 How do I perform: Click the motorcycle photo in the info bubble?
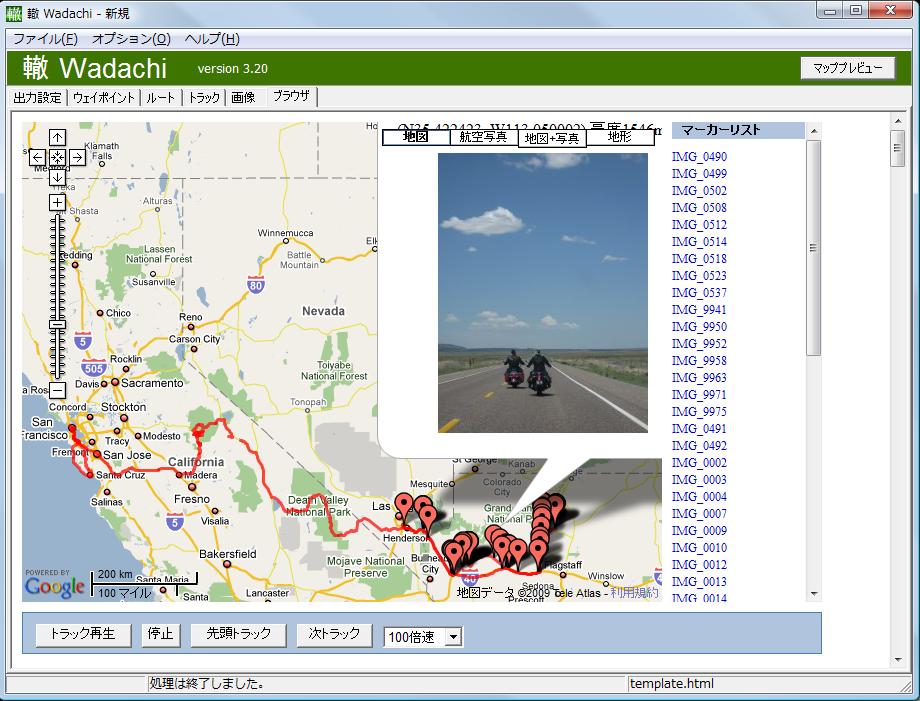click(542, 292)
